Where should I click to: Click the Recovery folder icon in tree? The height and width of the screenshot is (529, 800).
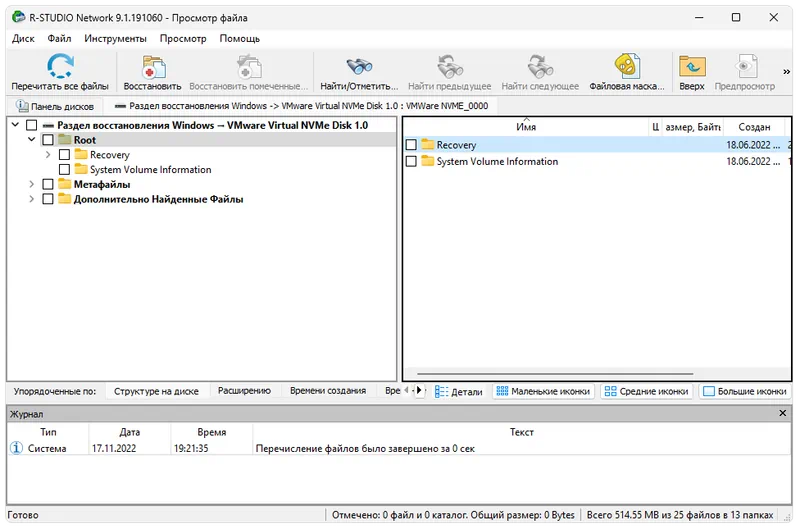(x=81, y=154)
